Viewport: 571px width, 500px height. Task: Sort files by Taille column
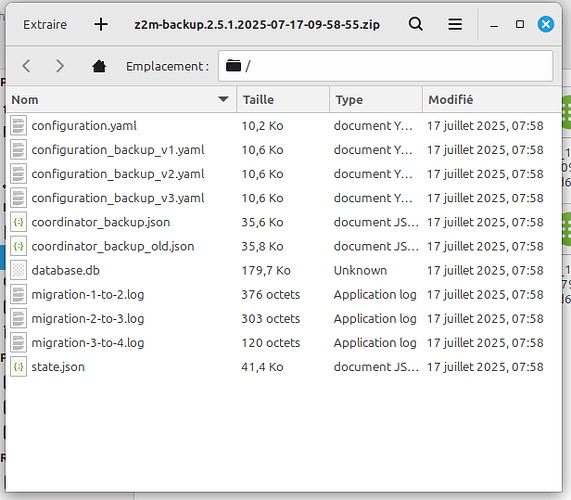(283, 99)
